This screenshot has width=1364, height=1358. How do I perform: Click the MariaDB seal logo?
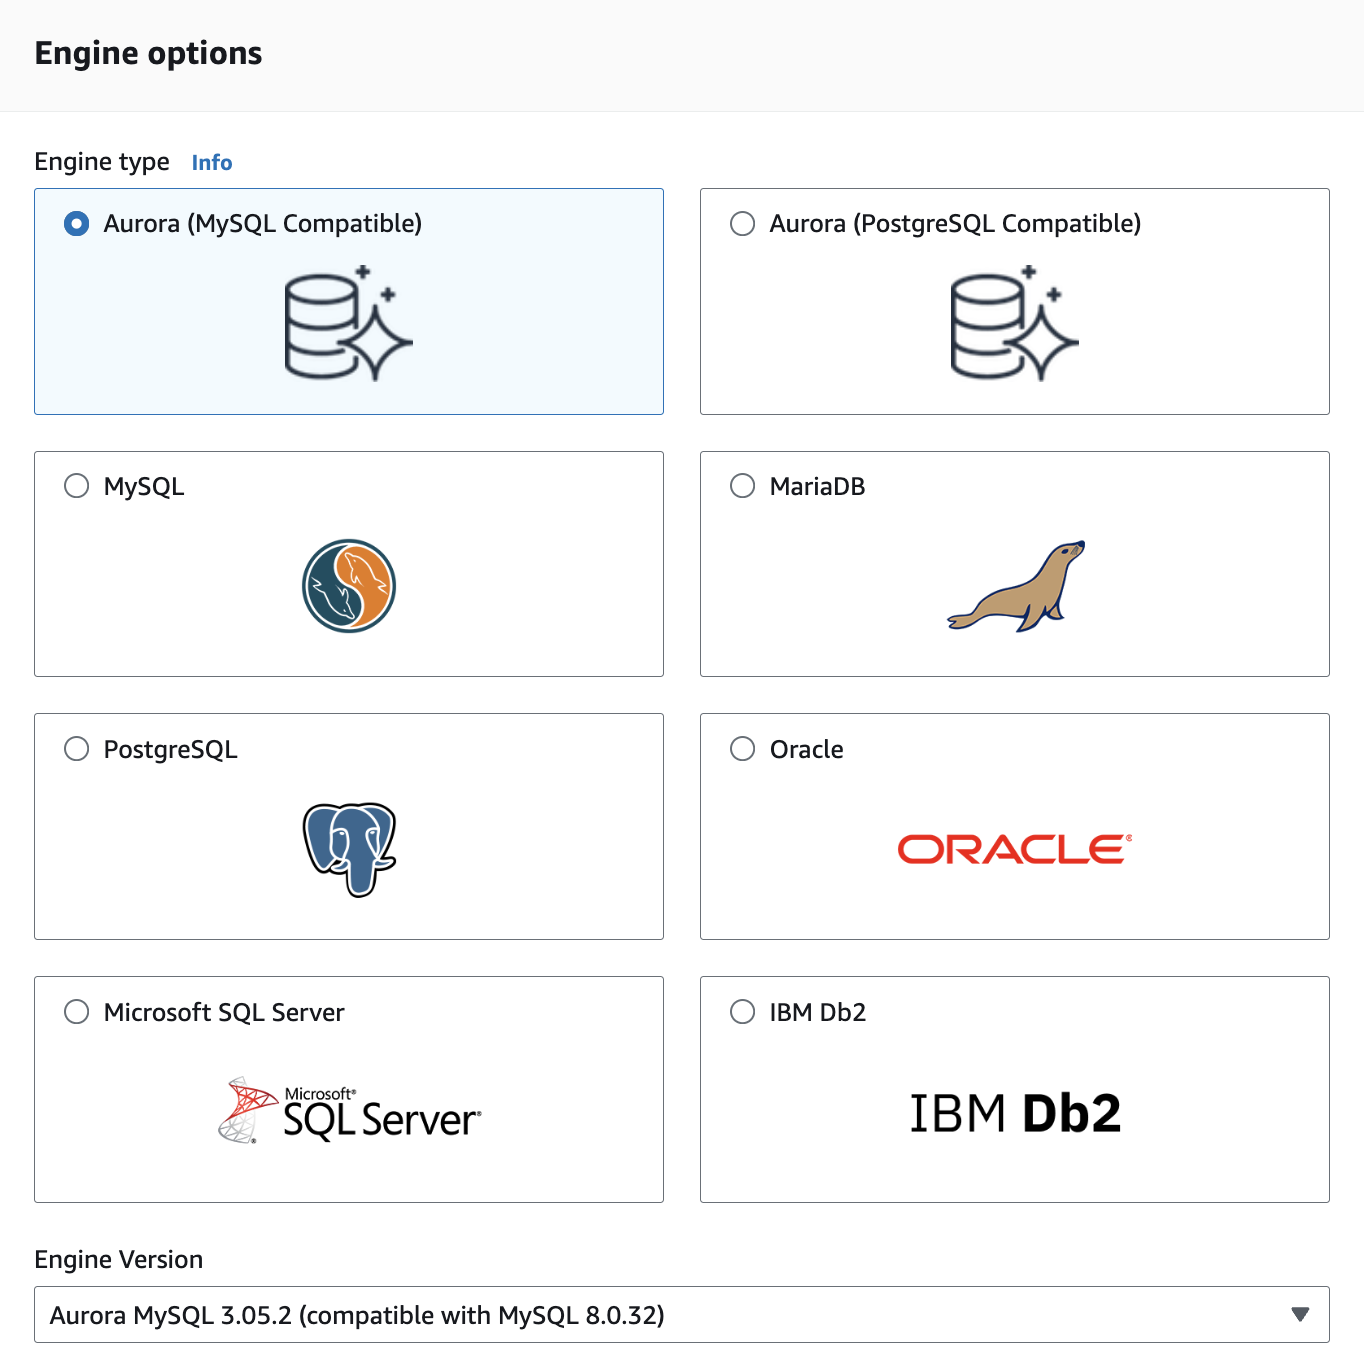1016,586
